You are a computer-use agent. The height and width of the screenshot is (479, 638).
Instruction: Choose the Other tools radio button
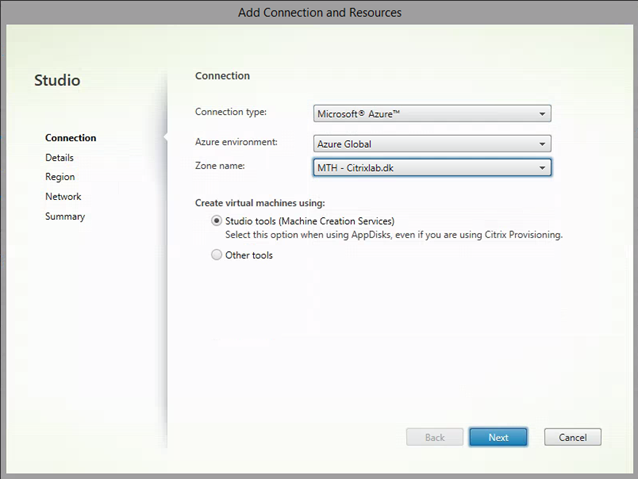pyautogui.click(x=216, y=255)
